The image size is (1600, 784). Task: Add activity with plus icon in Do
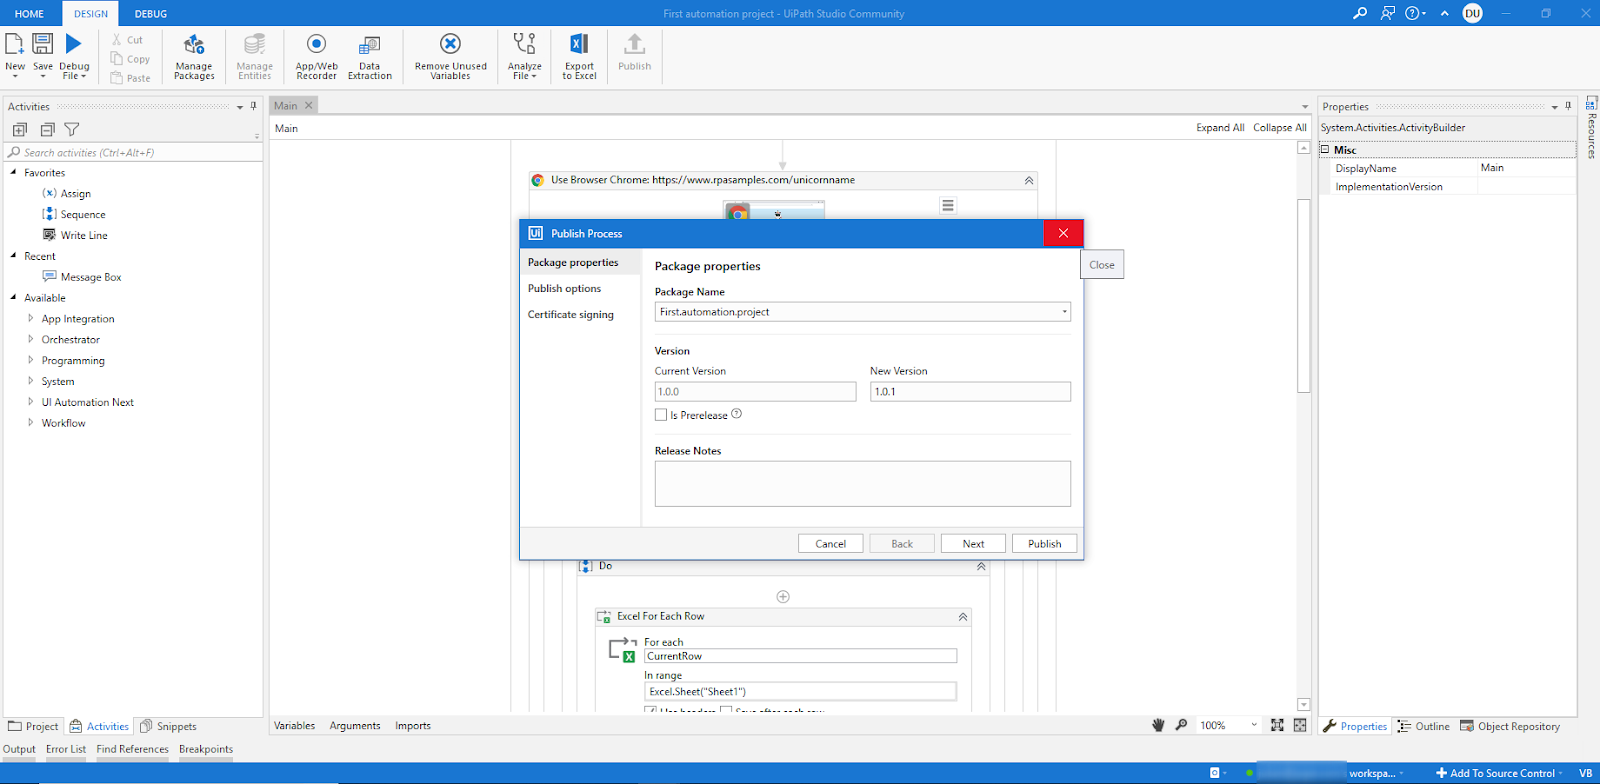point(783,597)
